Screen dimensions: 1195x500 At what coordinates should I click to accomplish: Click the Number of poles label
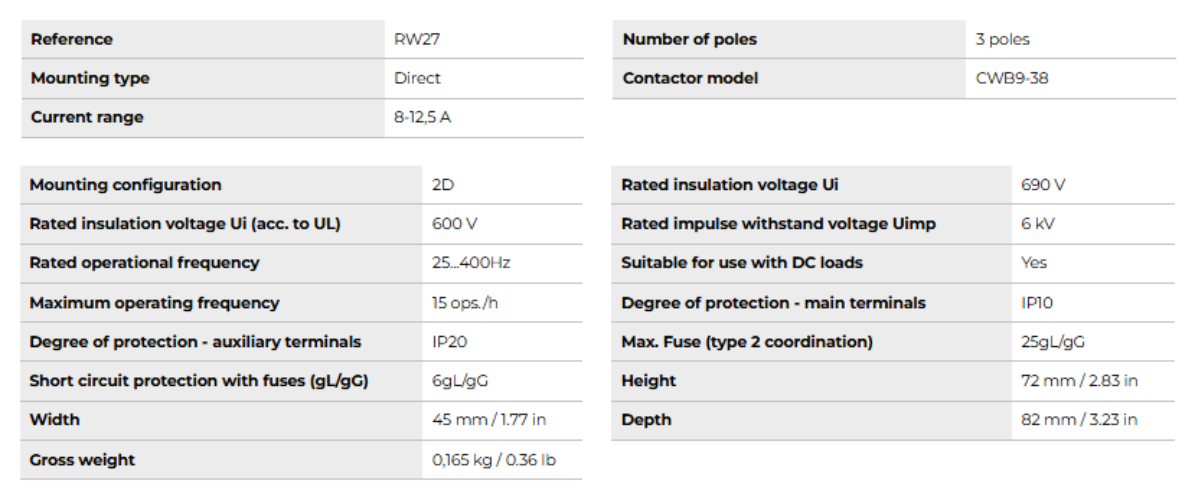click(x=690, y=40)
